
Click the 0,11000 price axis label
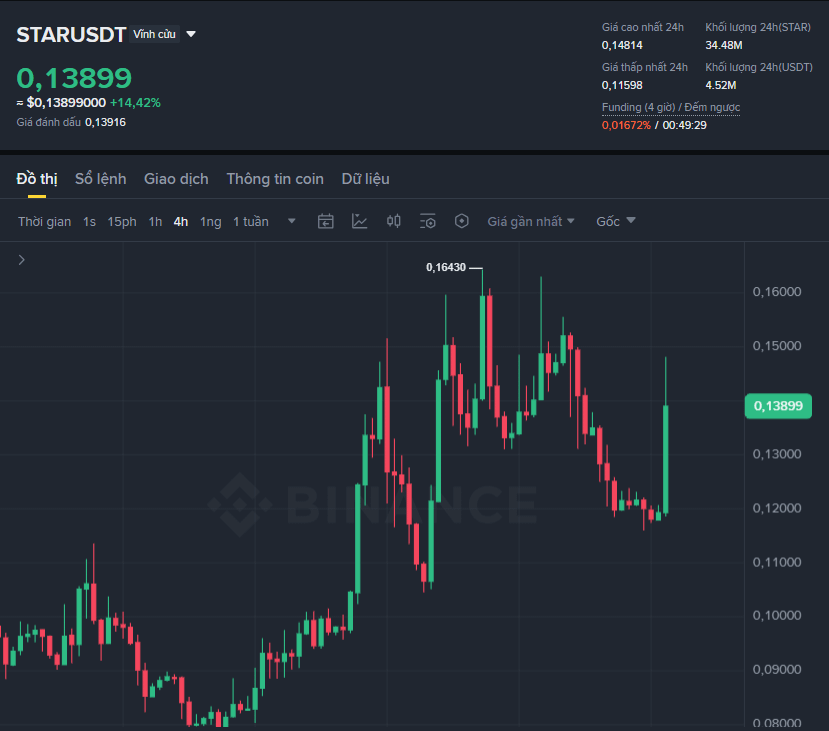tap(777, 562)
